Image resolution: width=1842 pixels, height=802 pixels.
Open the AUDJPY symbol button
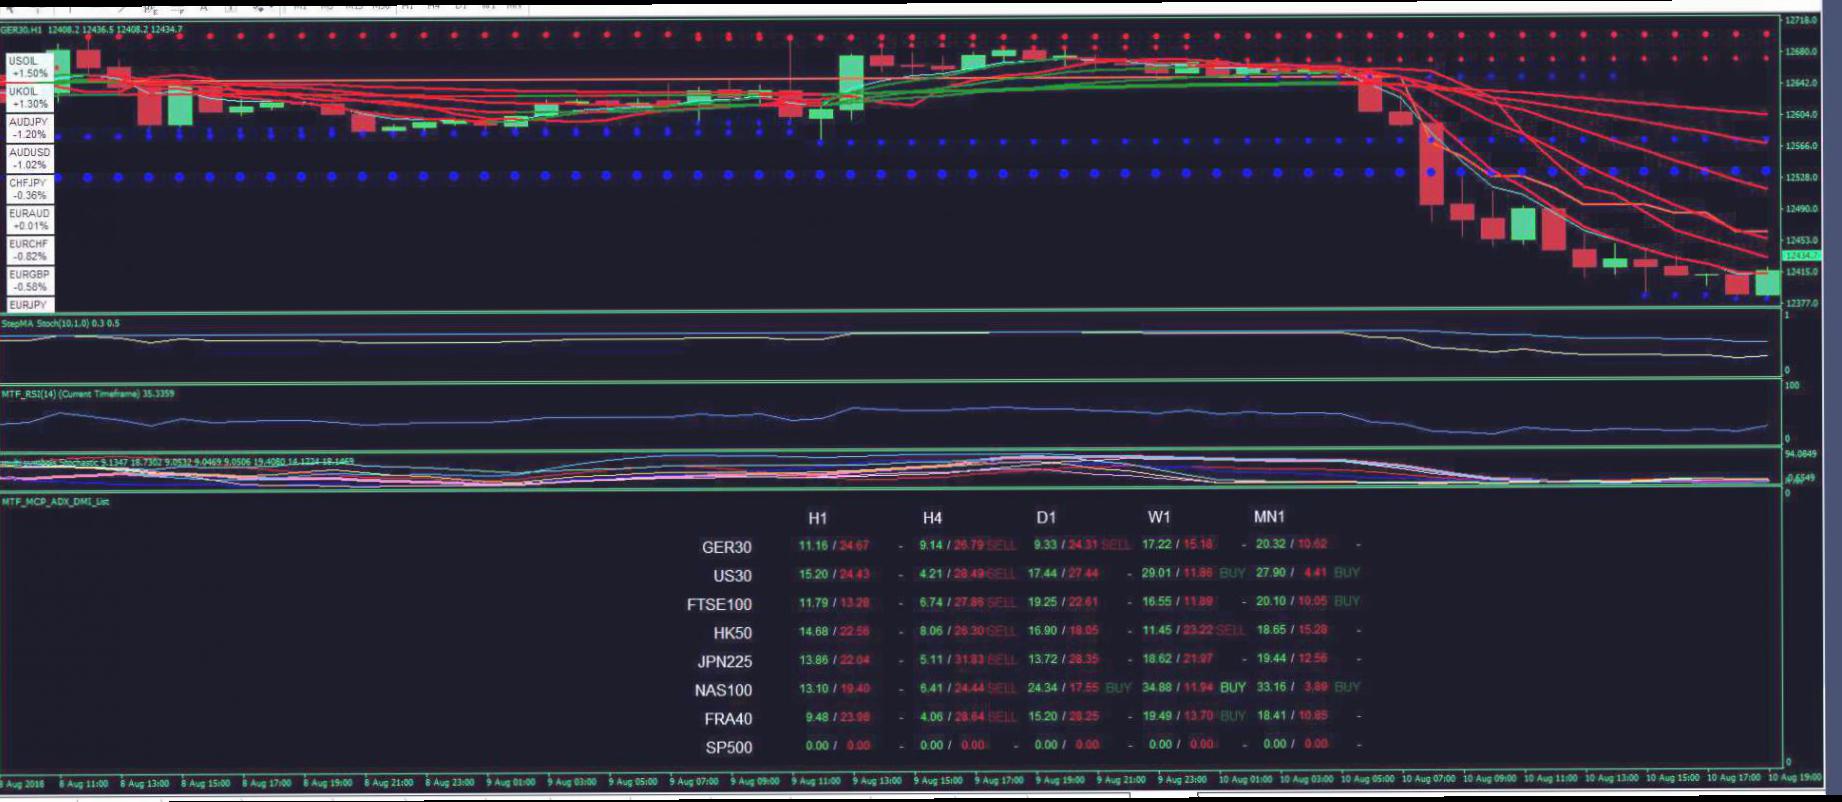tap(29, 128)
